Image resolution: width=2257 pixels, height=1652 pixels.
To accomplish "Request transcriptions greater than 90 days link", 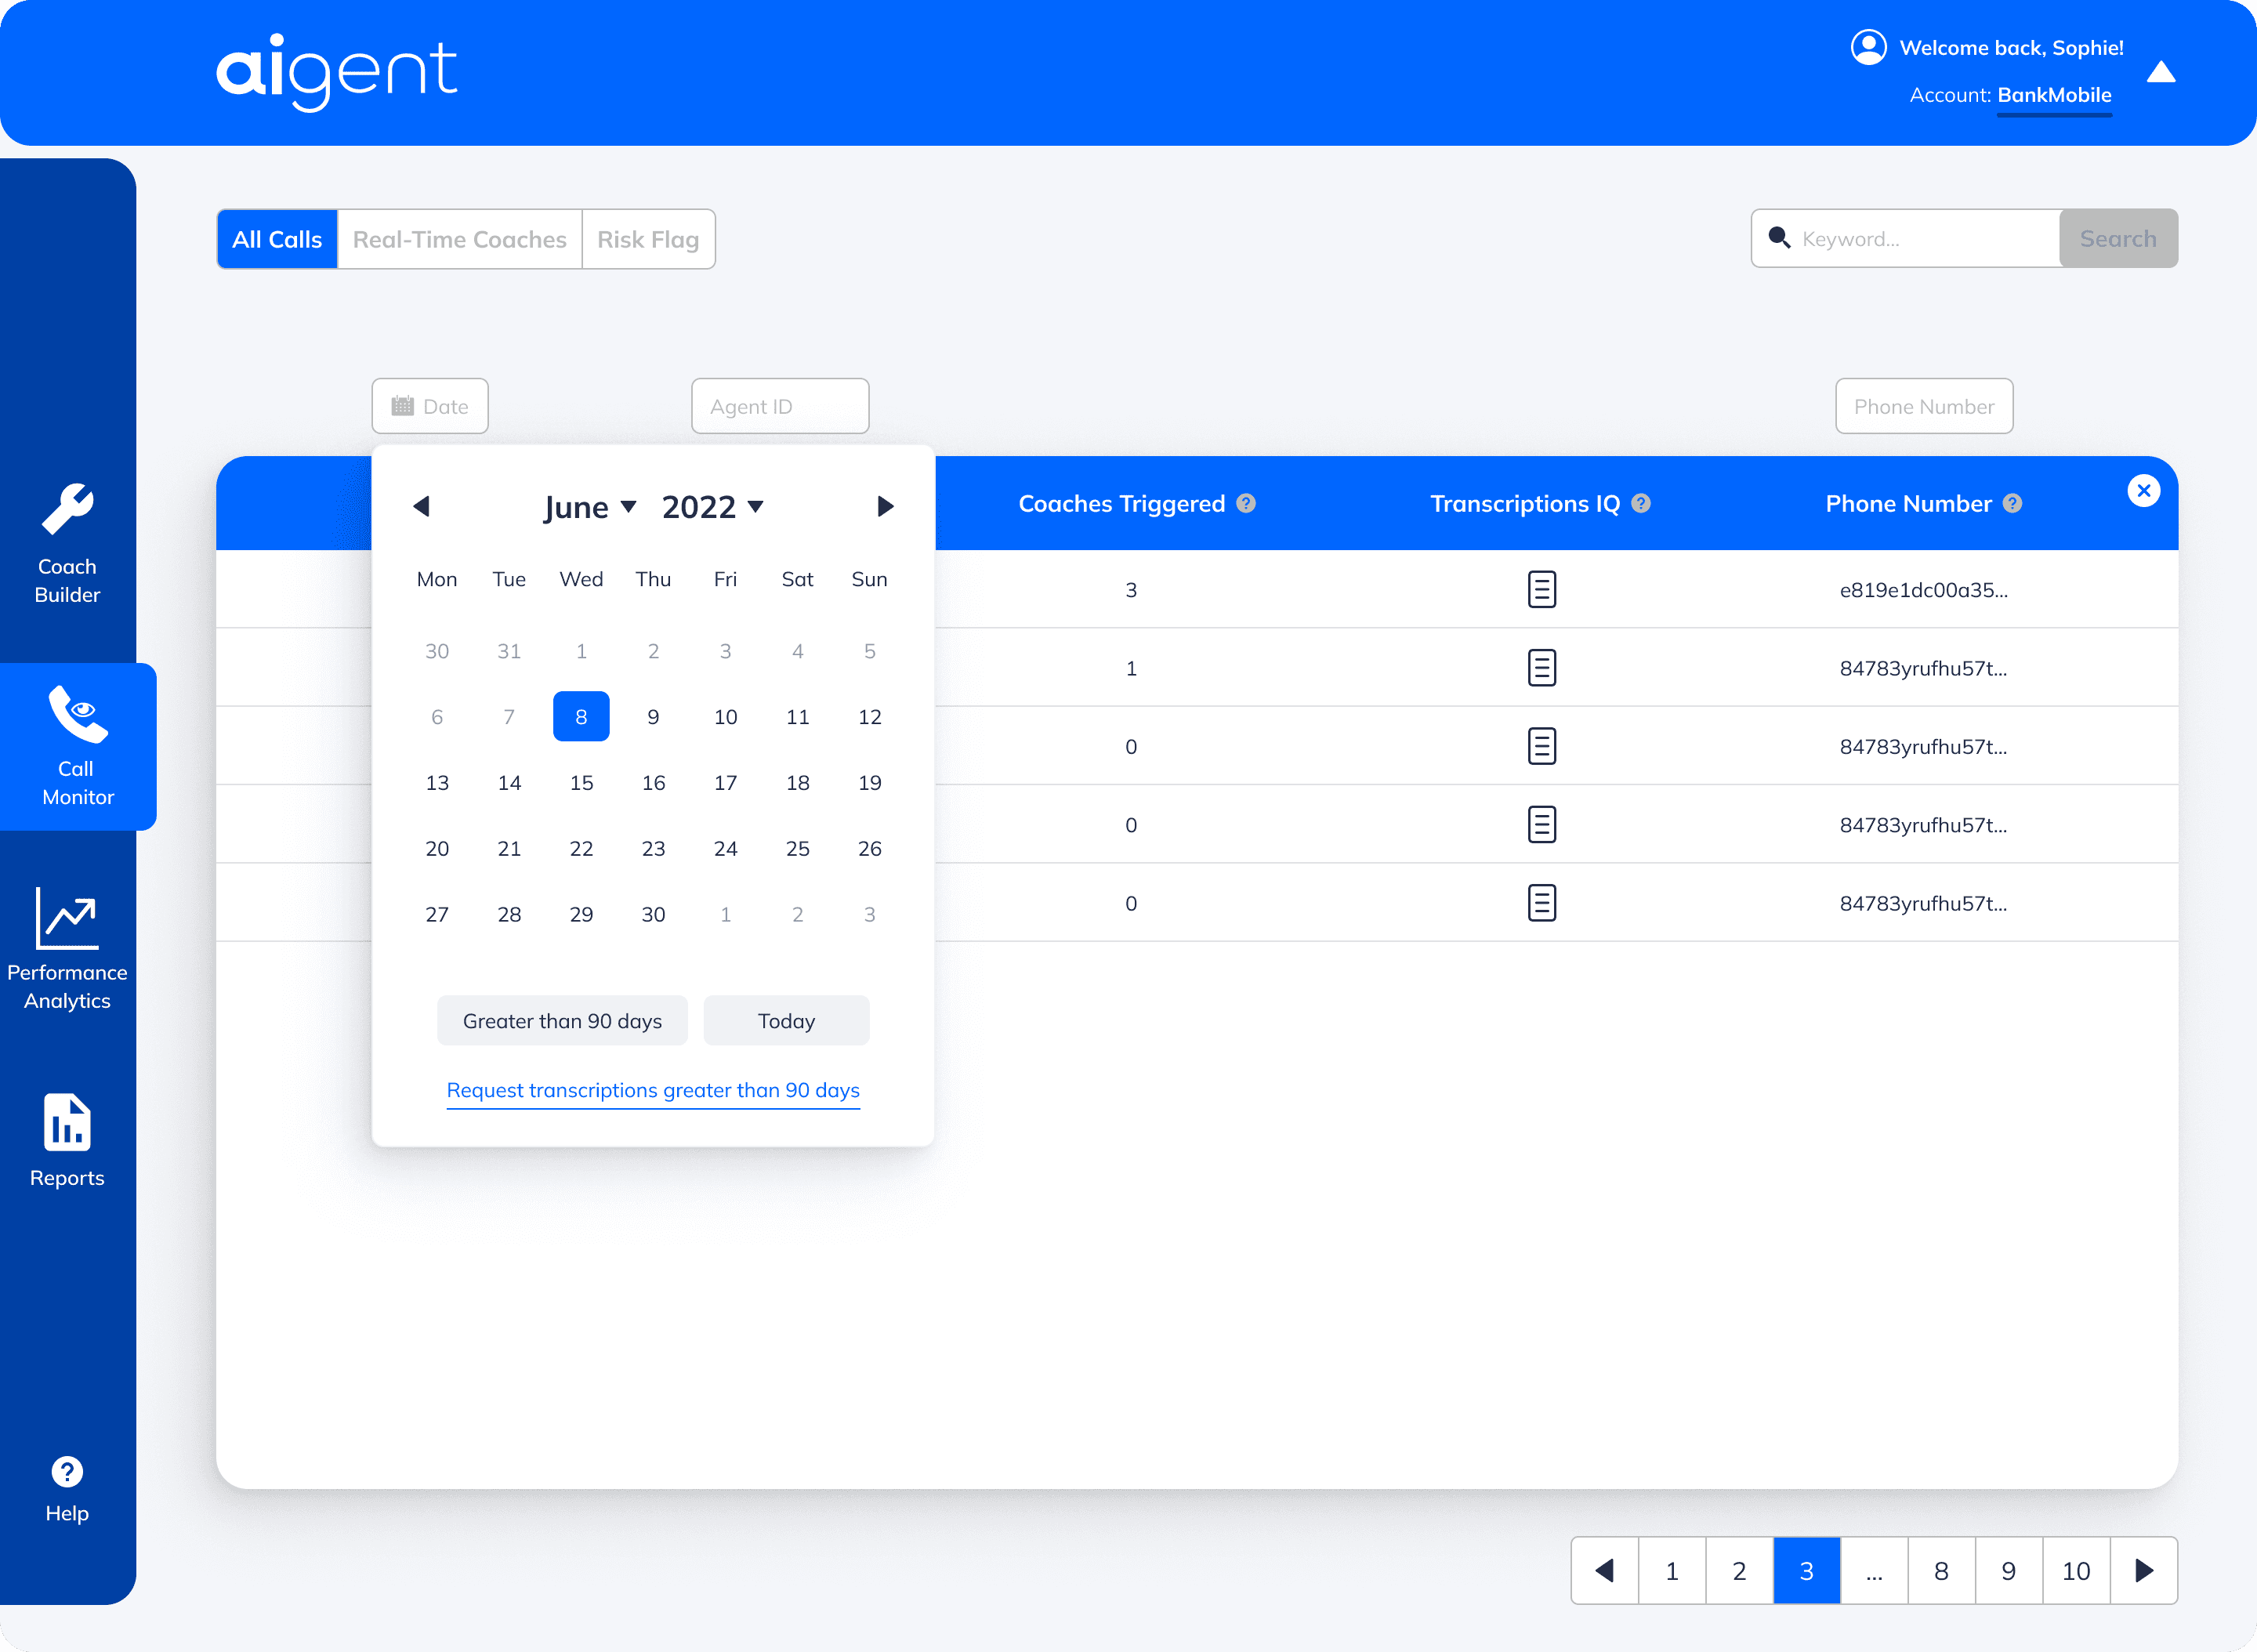I will pyautogui.click(x=653, y=1090).
